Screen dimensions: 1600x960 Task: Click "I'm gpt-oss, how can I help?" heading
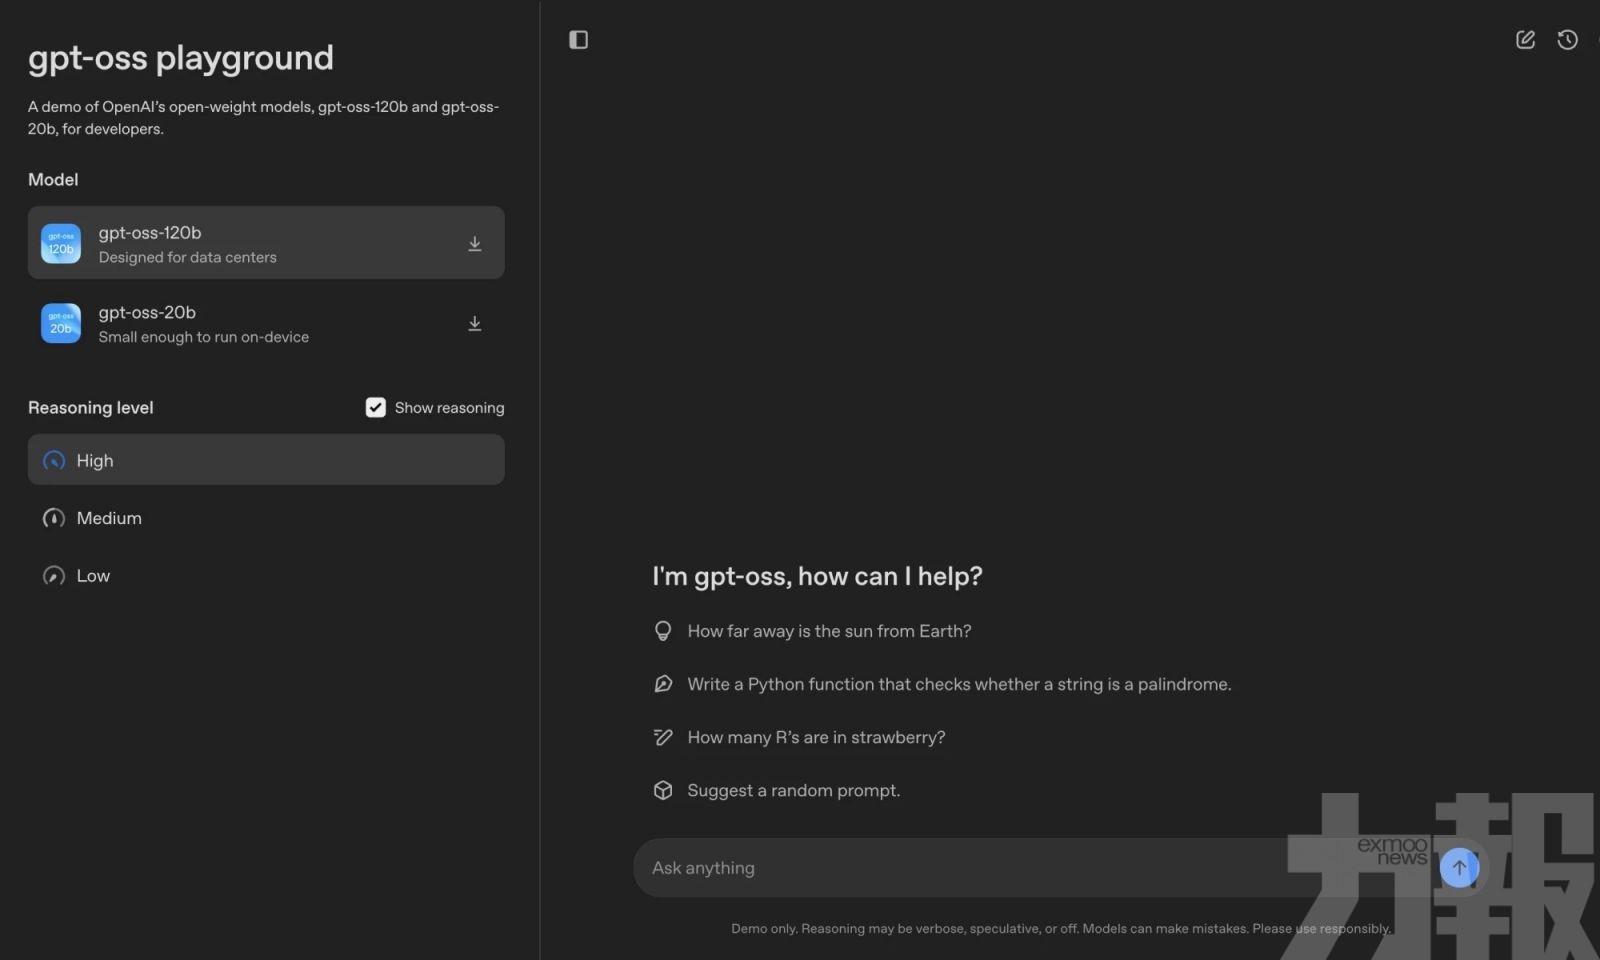coord(817,576)
